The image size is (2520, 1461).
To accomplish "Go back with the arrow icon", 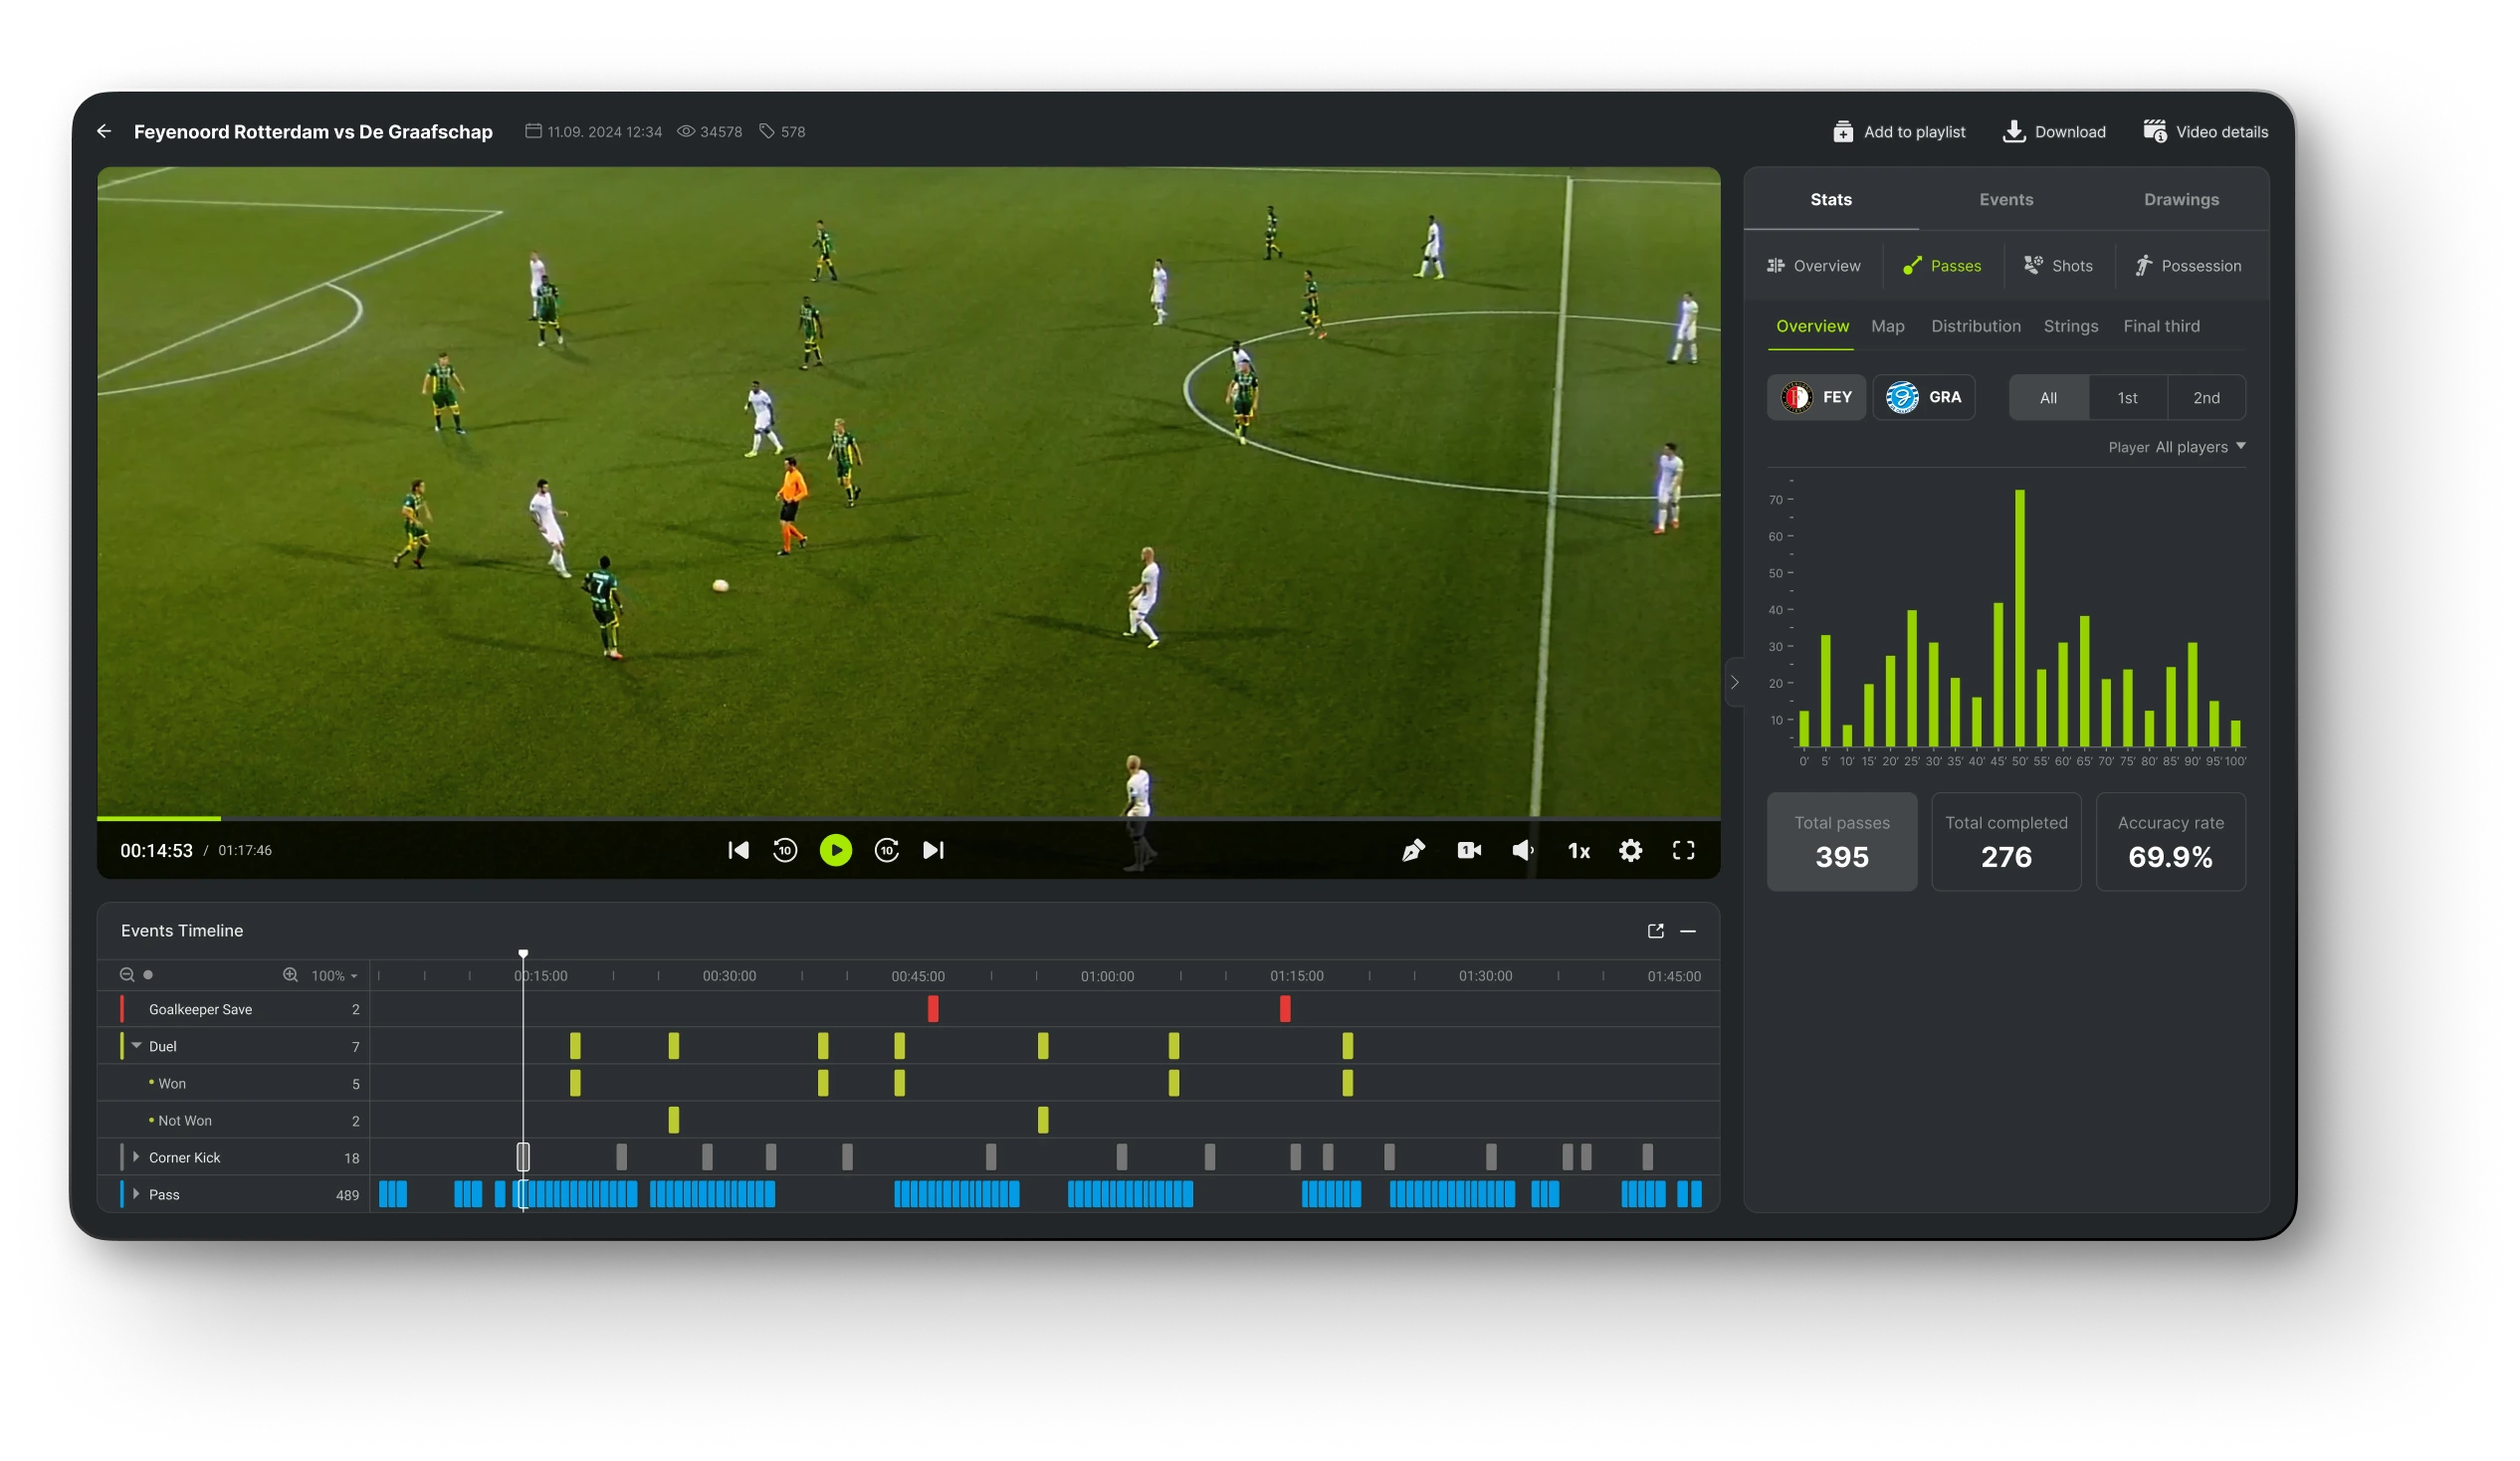I will (104, 132).
